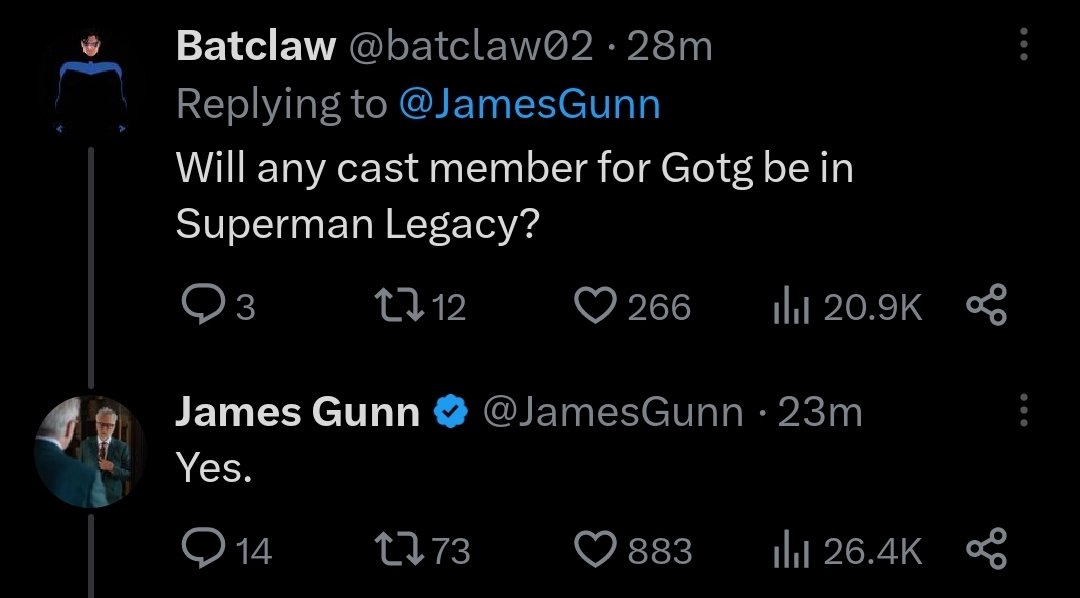The height and width of the screenshot is (598, 1080).
Task: Click the @batclaw02 handle
Action: pos(472,47)
